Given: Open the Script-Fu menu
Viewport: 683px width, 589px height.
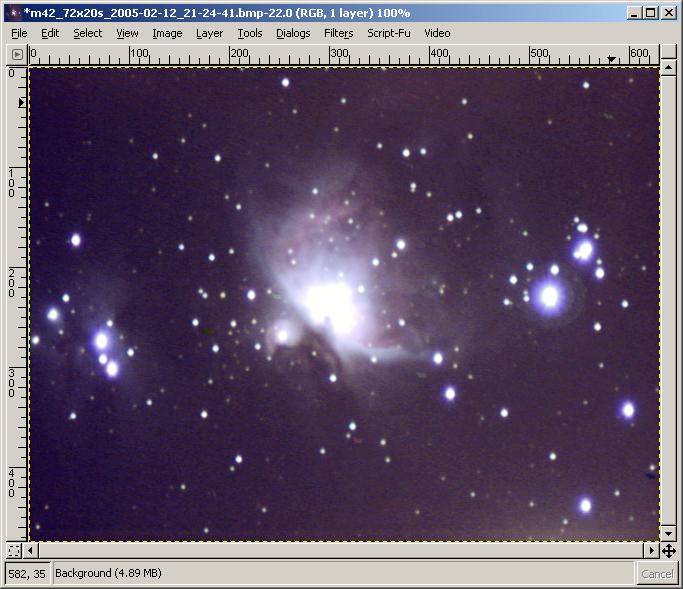Looking at the screenshot, I should tap(389, 33).
